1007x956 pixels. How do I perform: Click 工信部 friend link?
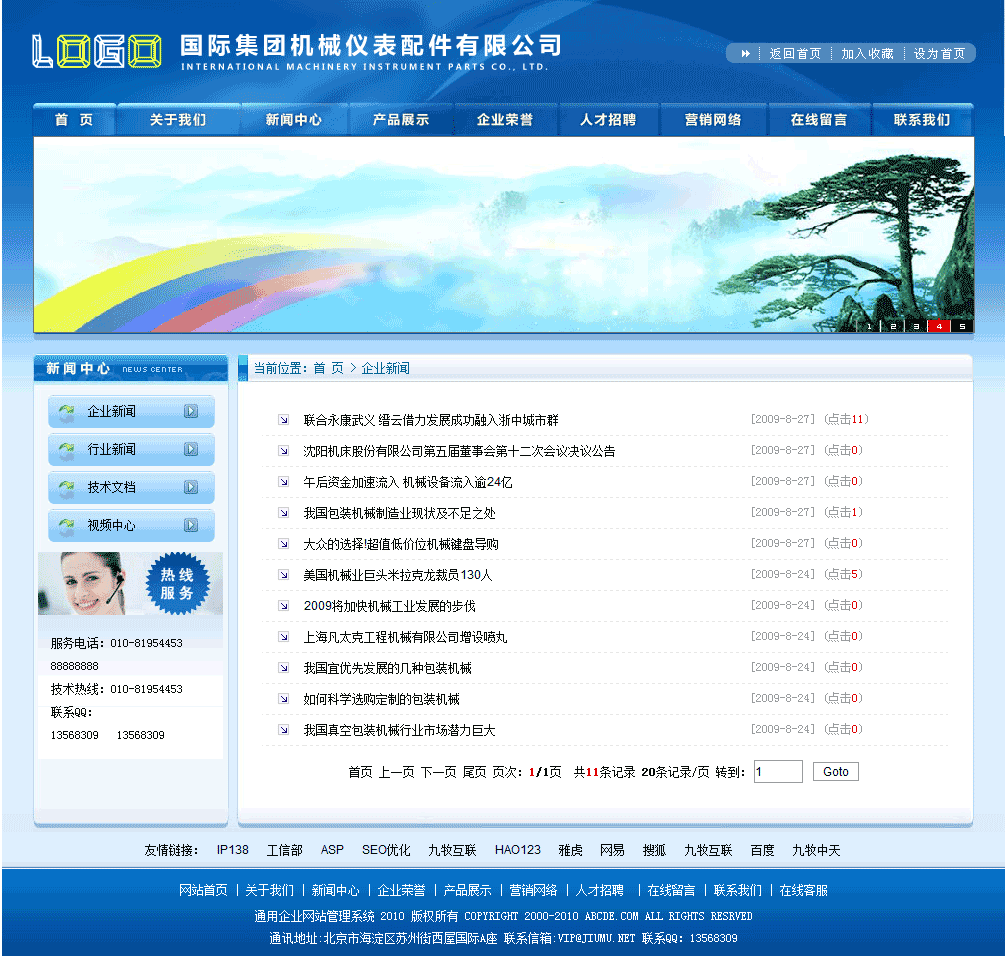tap(285, 850)
